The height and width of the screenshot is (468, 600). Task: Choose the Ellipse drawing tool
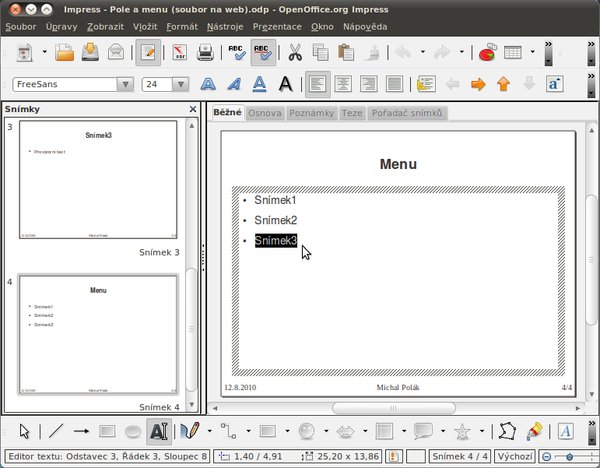133,432
